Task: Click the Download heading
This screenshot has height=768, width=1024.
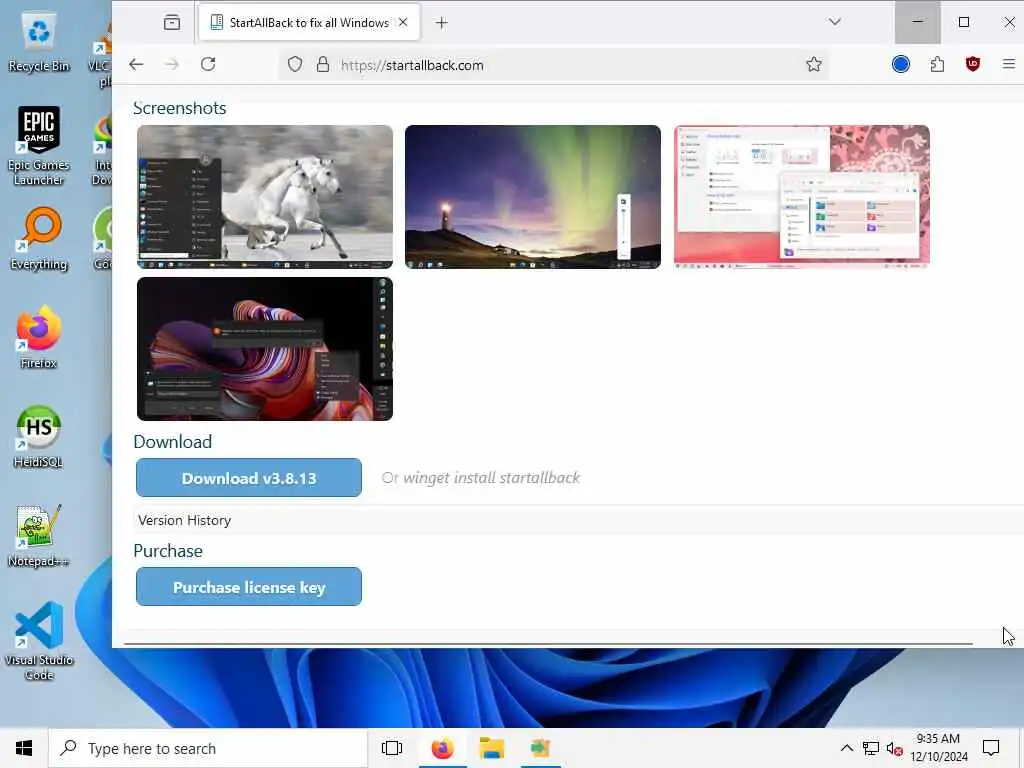Action: click(x=172, y=441)
